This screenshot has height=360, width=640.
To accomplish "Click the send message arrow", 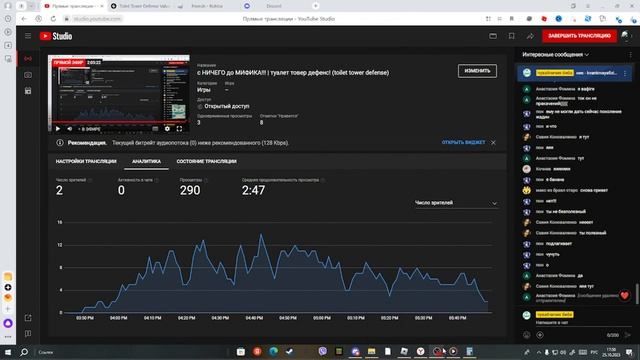I will click(x=628, y=335).
